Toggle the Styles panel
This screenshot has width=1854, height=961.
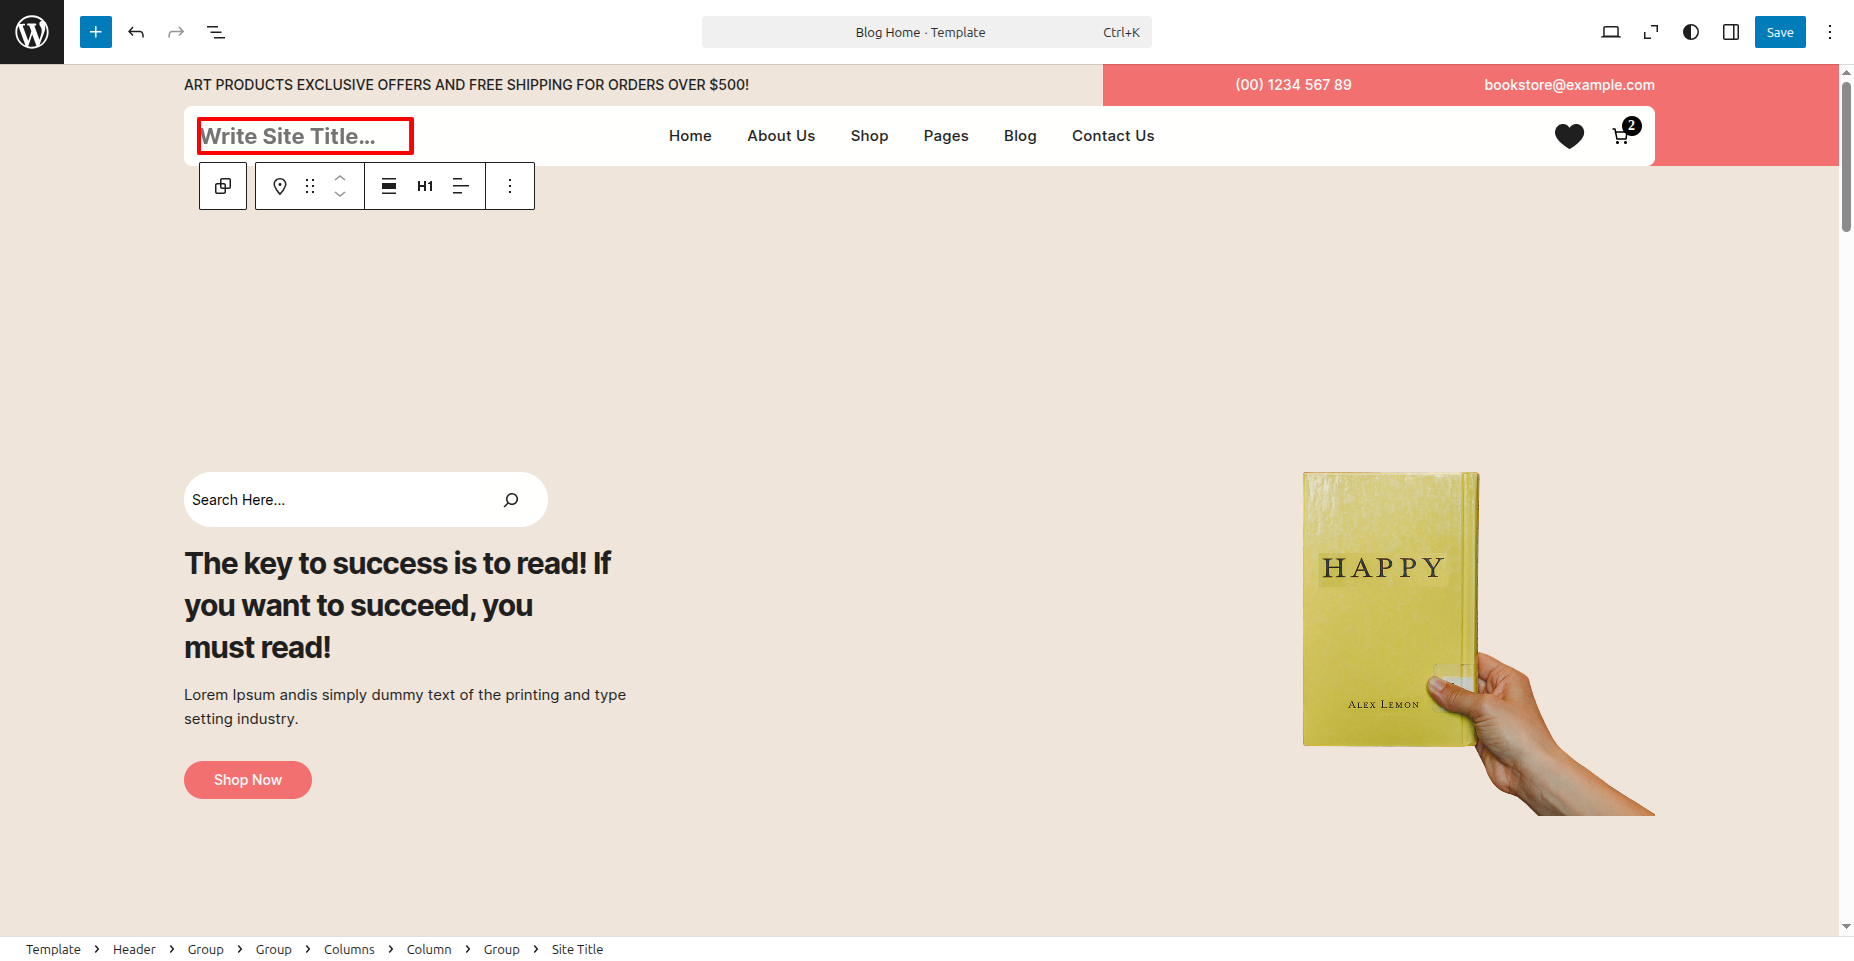click(x=1691, y=32)
